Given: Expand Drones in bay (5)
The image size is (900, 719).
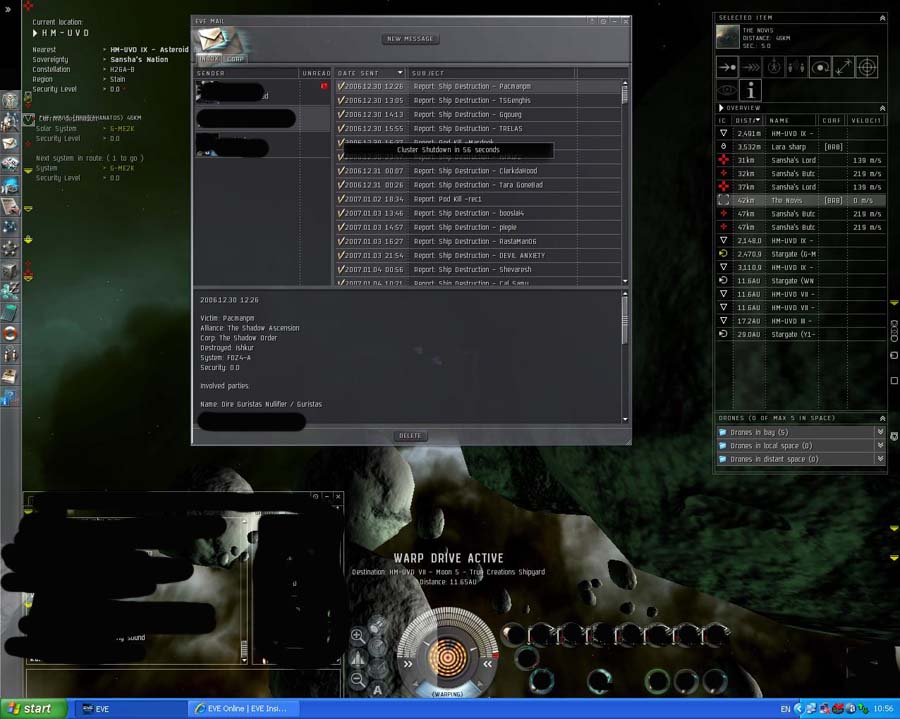Looking at the screenshot, I should click(880, 432).
